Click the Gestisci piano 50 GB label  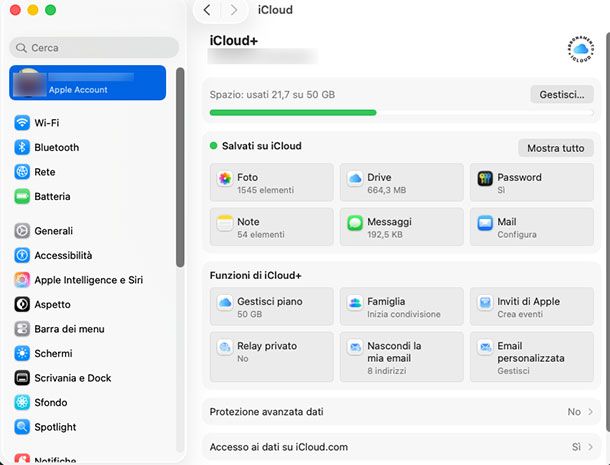pos(249,314)
